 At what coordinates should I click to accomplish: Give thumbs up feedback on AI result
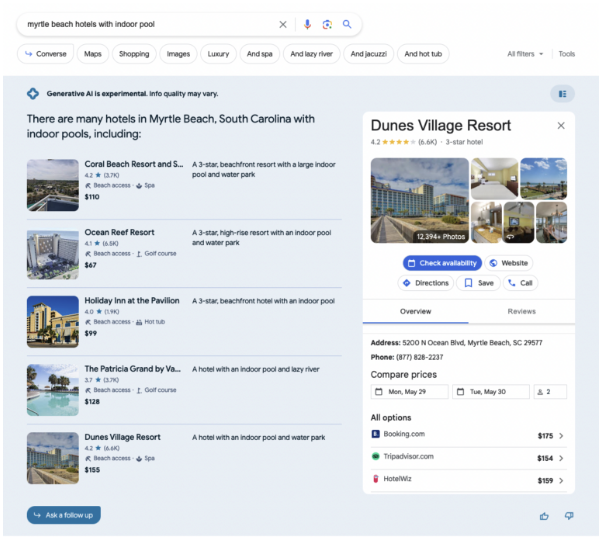coord(544,516)
